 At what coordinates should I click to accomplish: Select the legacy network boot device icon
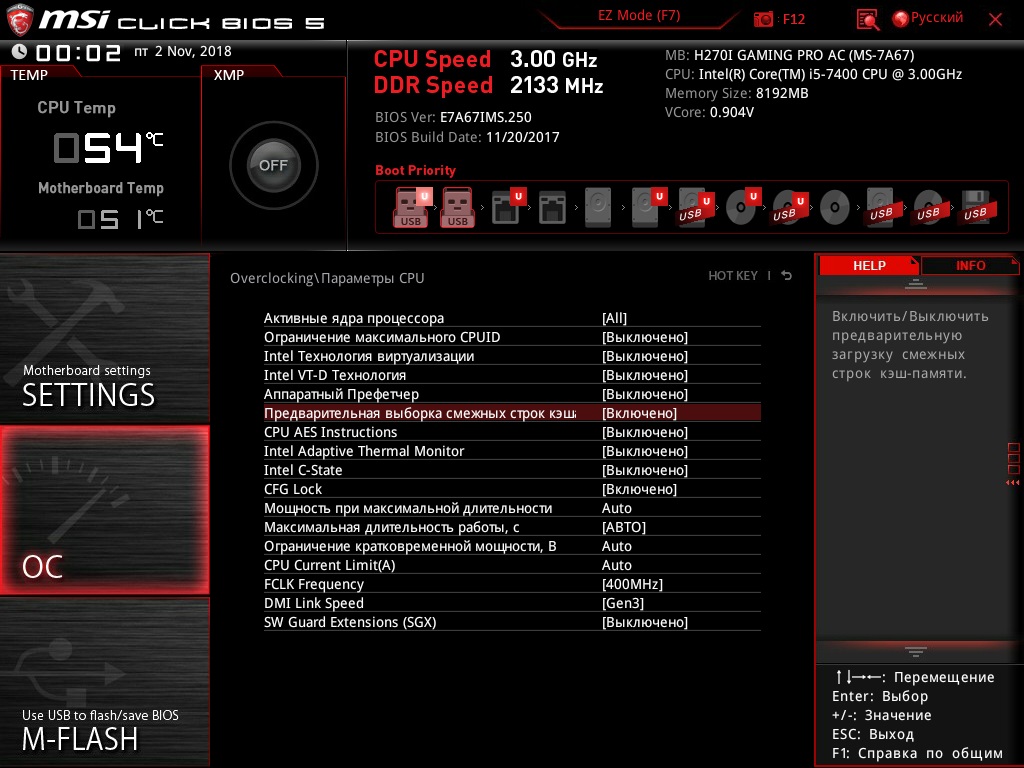click(x=552, y=207)
